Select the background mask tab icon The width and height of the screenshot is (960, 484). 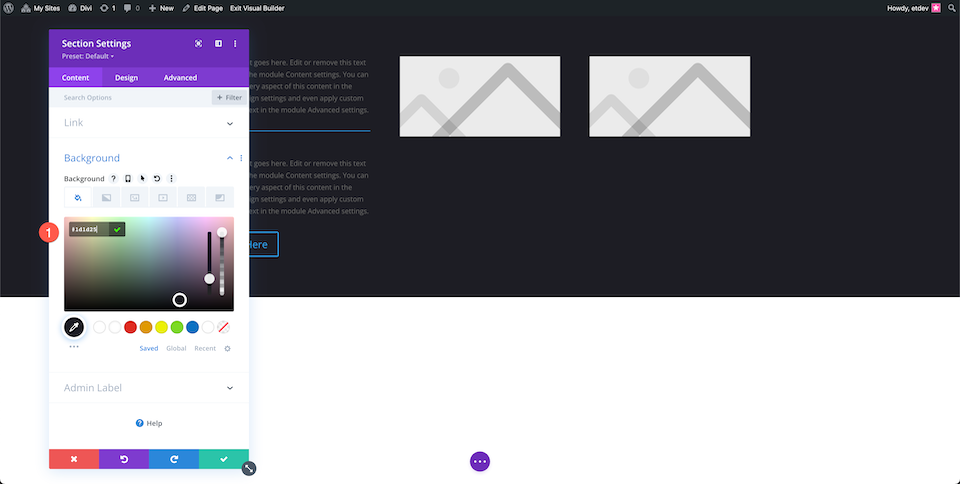pyautogui.click(x=220, y=198)
